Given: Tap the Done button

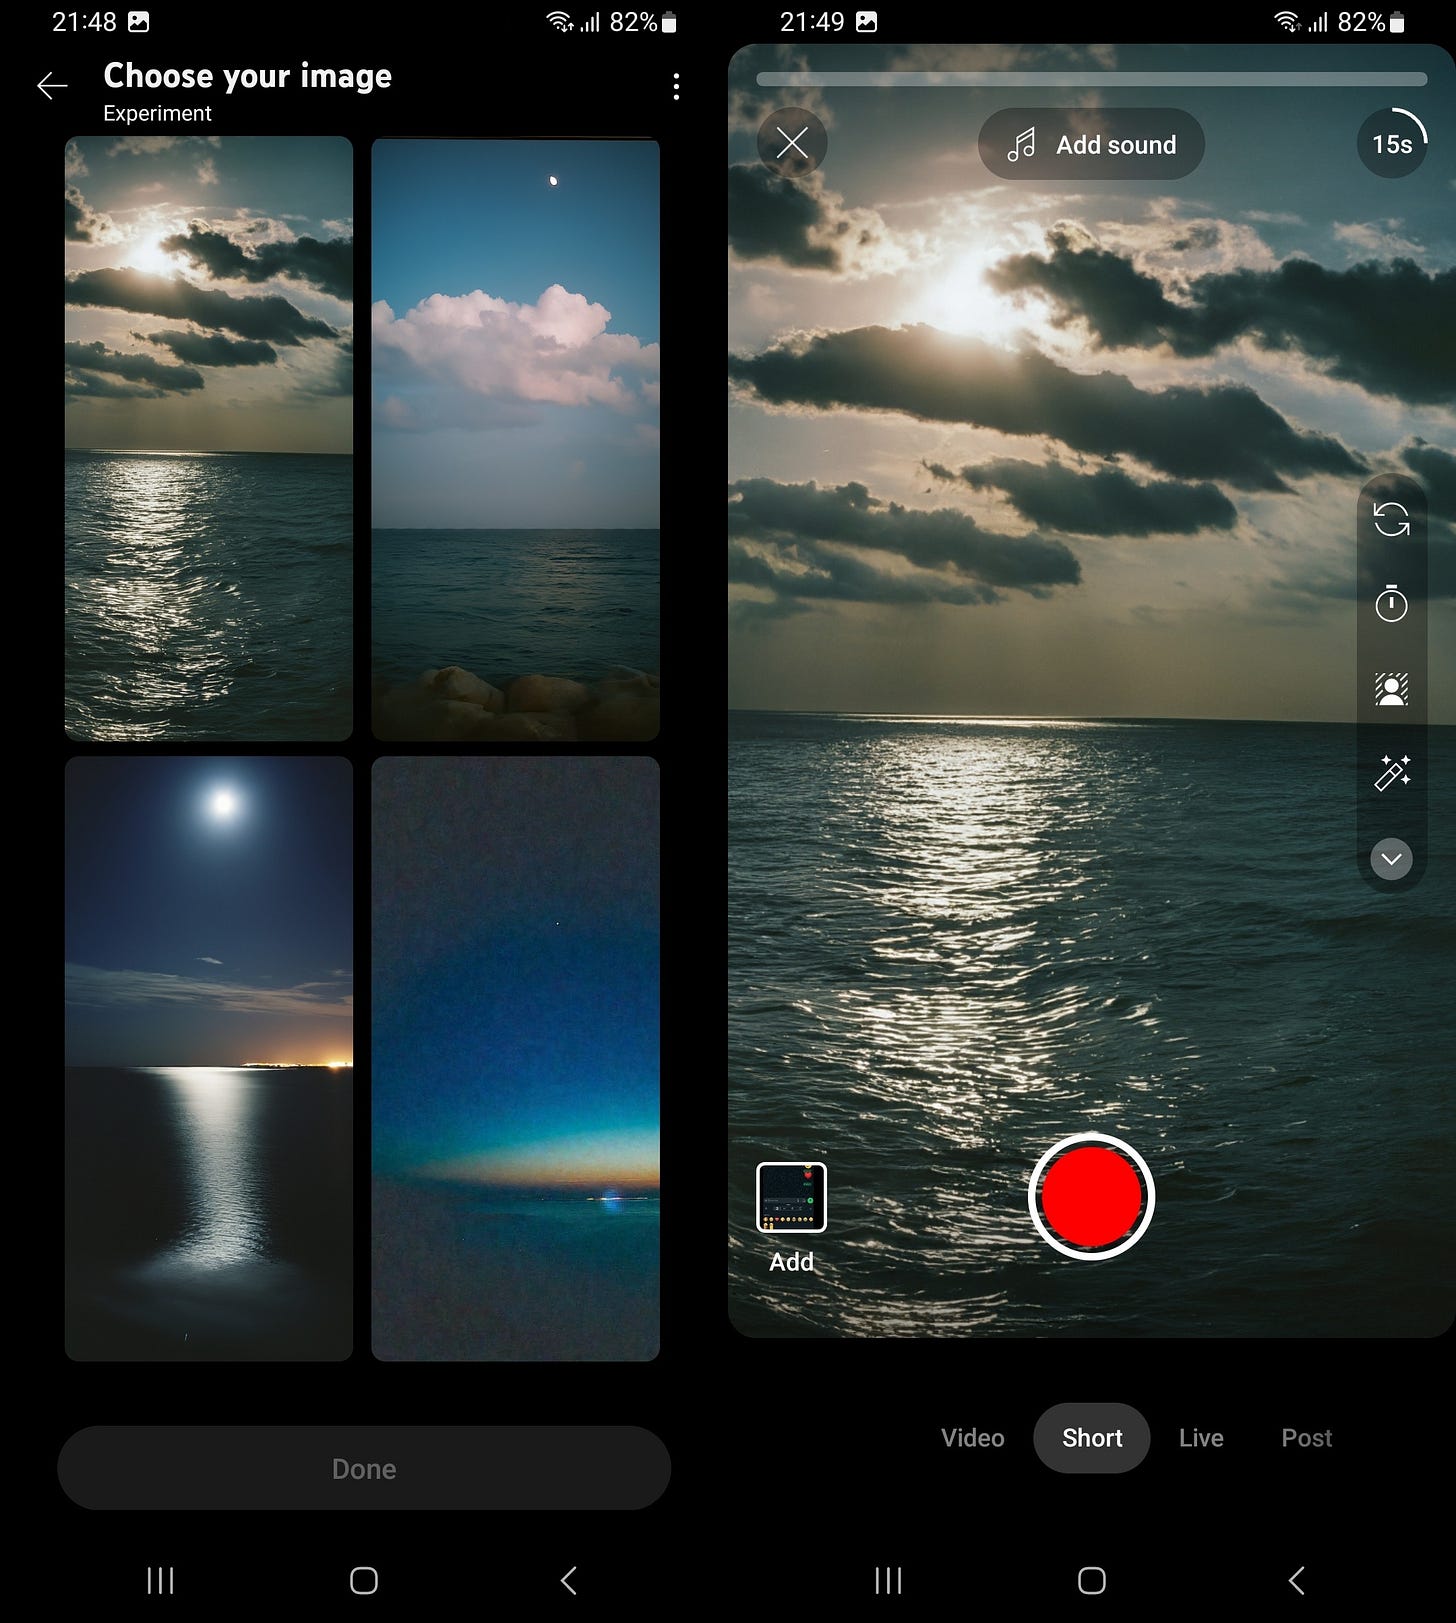Looking at the screenshot, I should (x=364, y=1468).
